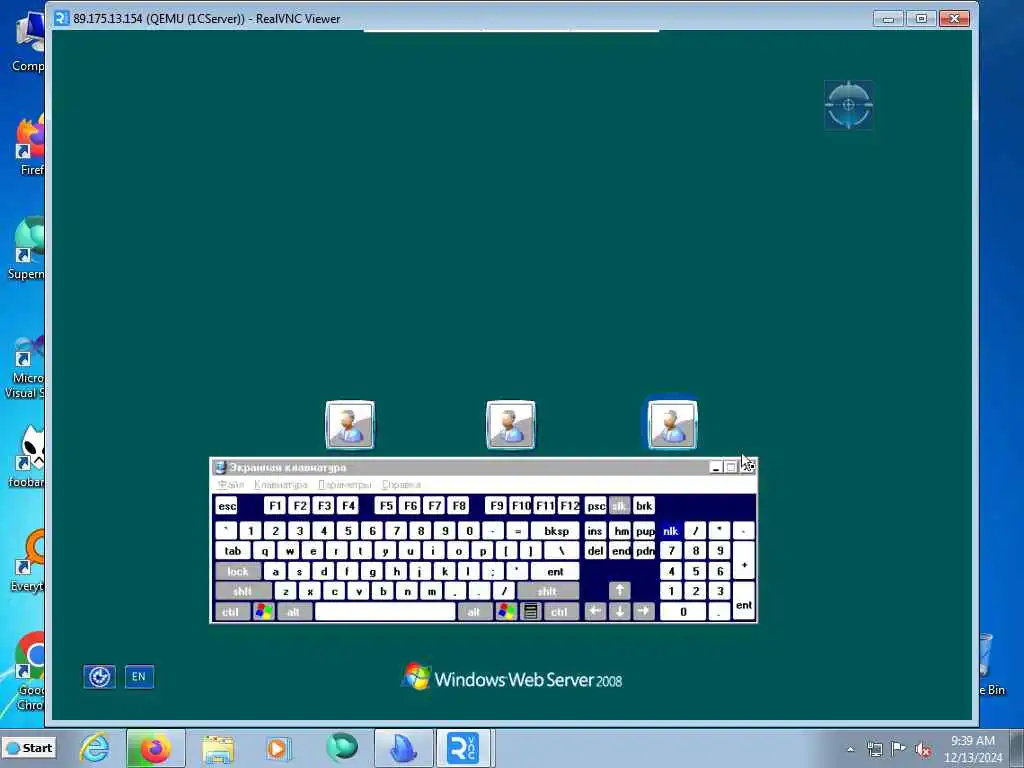Click the tall numpad ent key
The image size is (1024, 768).
coord(744,601)
